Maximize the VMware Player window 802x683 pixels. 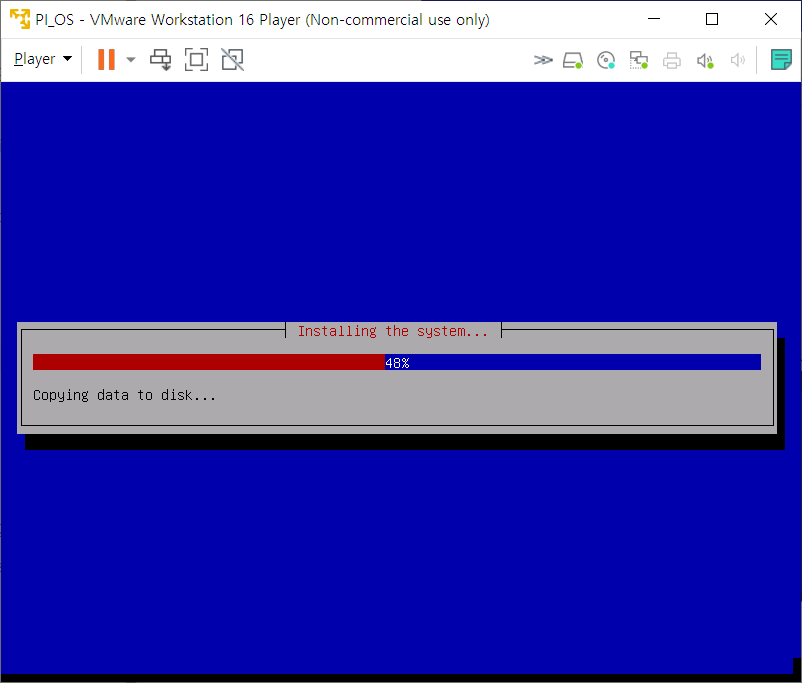(x=712, y=19)
